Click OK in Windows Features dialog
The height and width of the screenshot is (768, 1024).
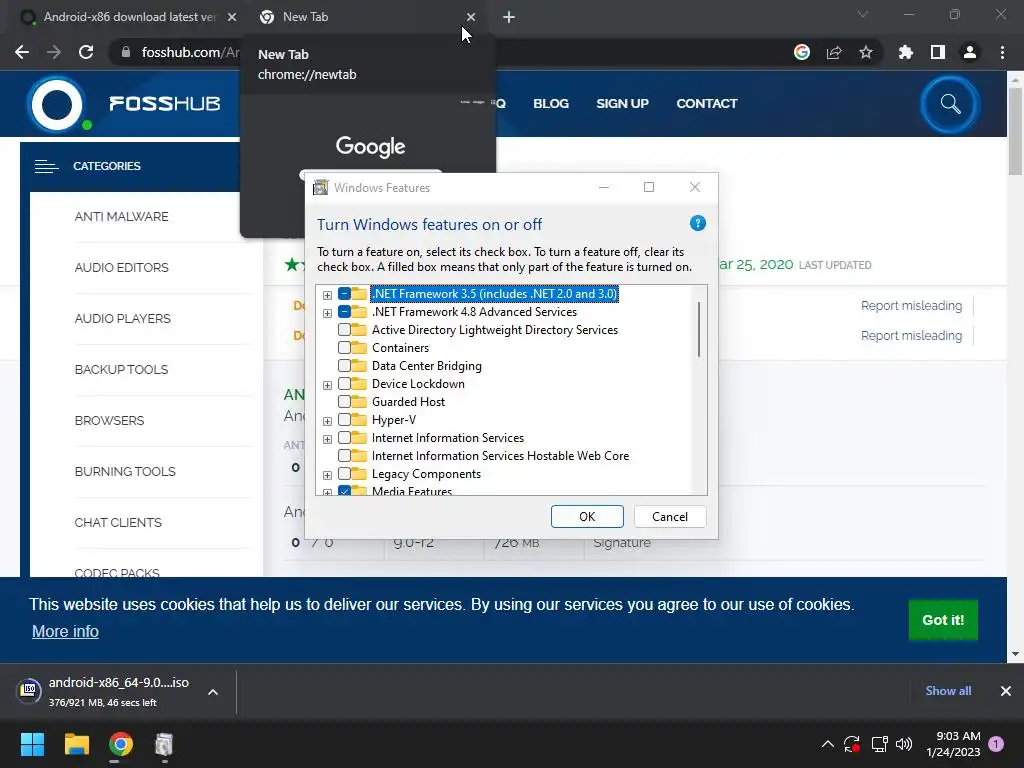[587, 517]
